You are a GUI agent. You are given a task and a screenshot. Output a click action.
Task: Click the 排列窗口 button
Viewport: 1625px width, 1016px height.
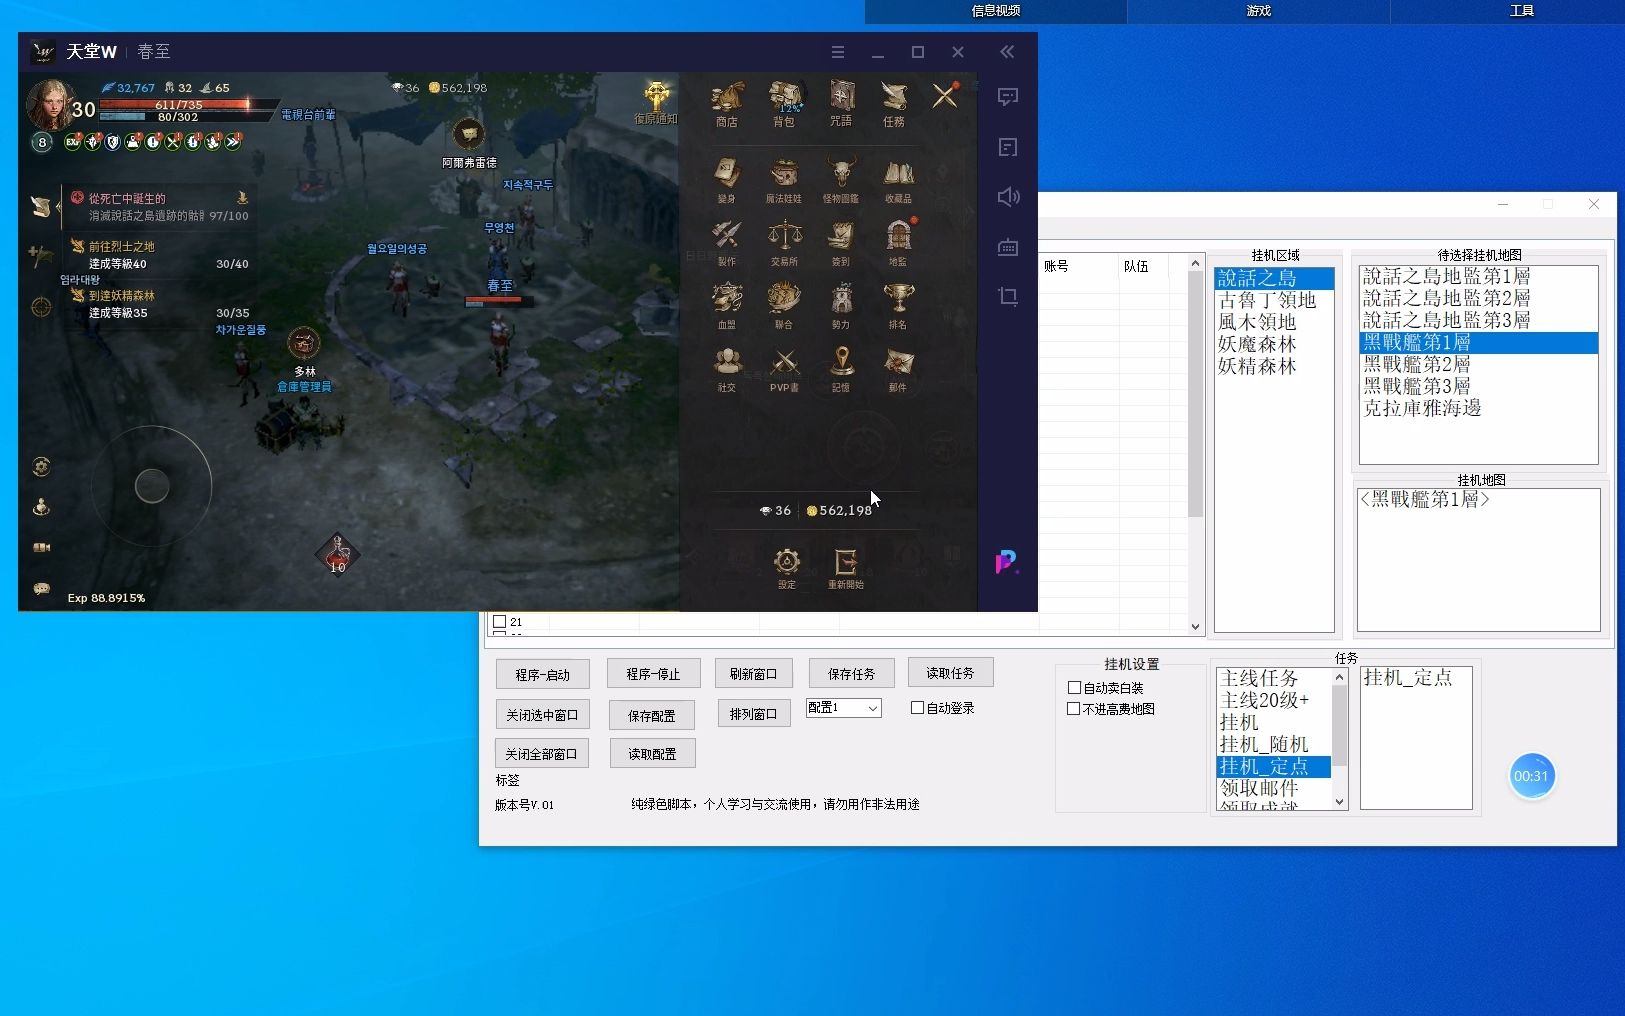click(x=753, y=714)
